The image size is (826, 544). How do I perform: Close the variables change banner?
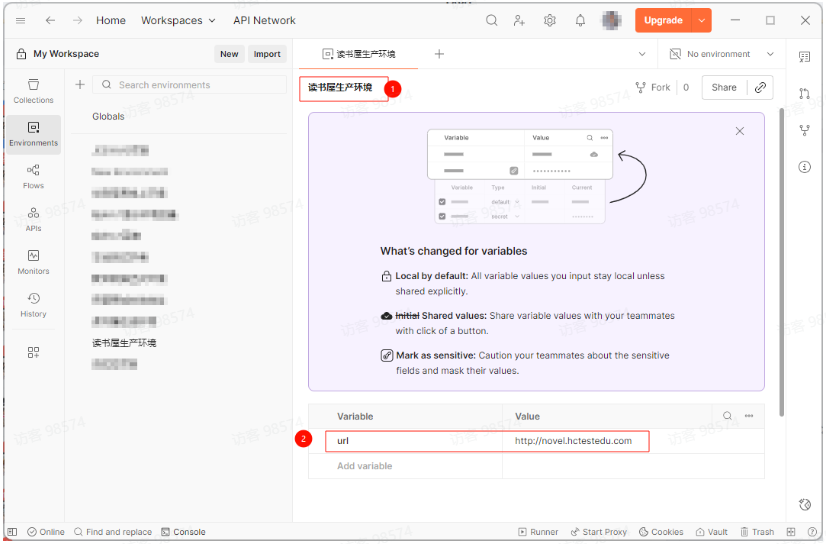(x=740, y=131)
